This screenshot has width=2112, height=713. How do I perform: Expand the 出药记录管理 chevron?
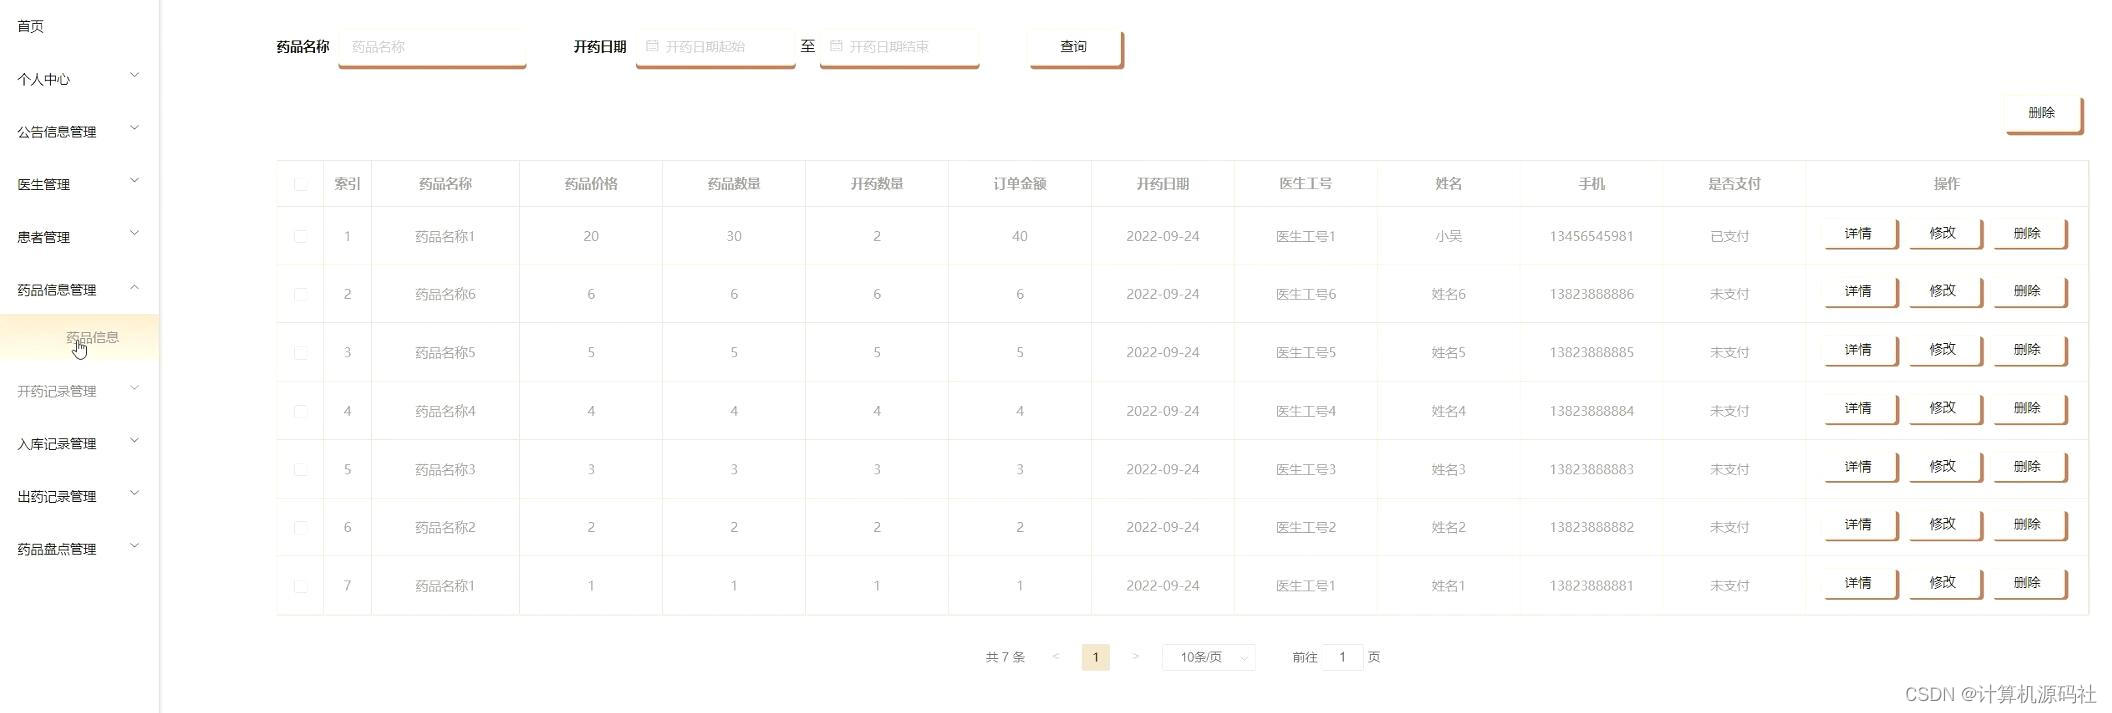135,493
